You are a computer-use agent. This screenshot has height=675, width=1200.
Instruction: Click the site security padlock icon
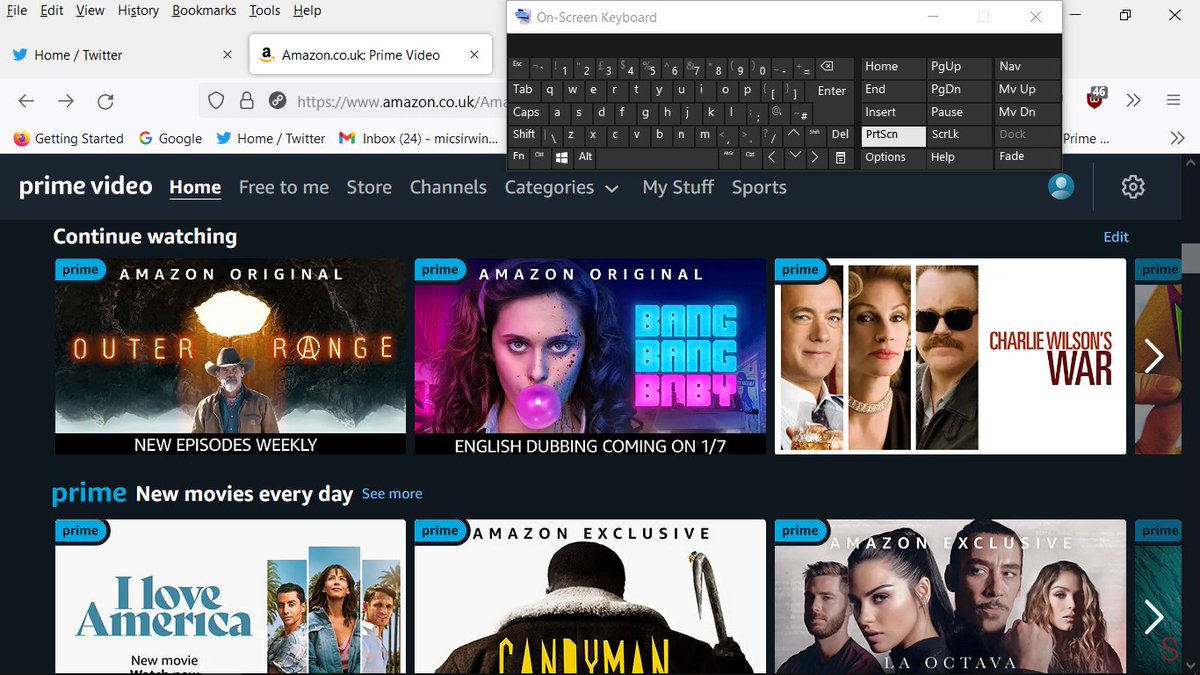click(x=246, y=101)
